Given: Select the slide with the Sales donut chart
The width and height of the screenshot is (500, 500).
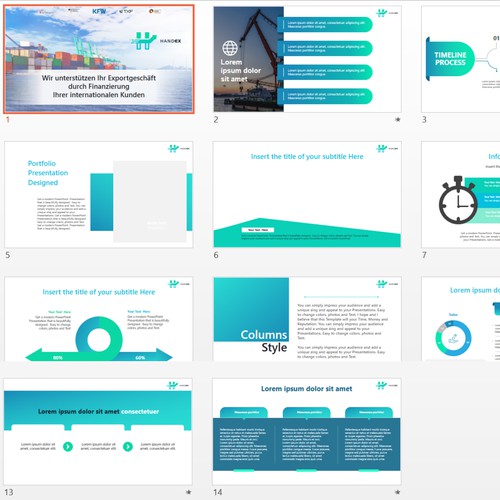Looking at the screenshot, I should coord(461,319).
